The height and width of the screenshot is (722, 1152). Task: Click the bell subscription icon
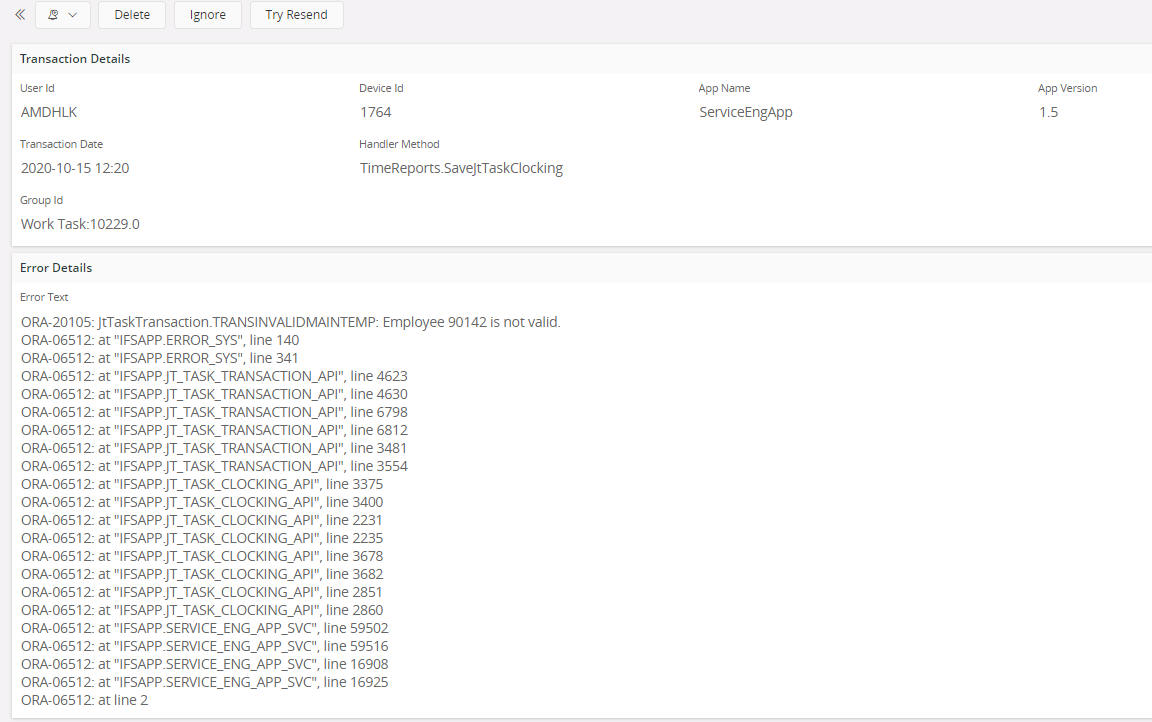coord(54,15)
